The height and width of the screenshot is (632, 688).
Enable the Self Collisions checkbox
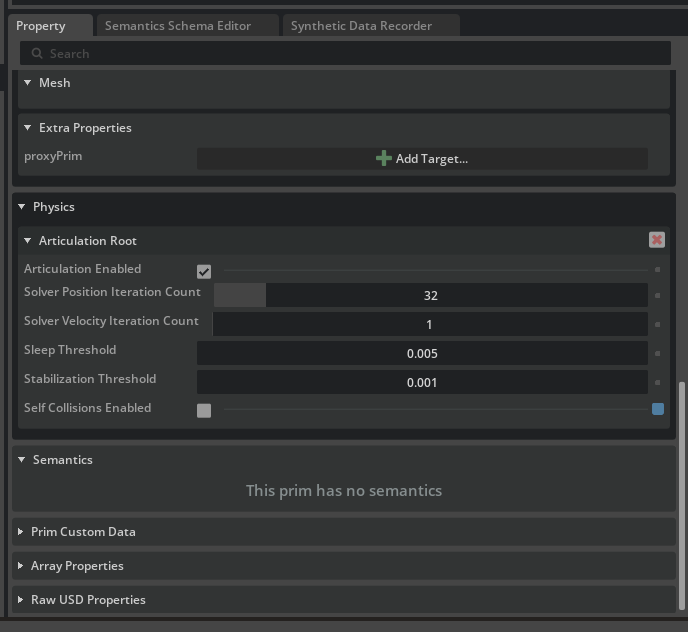[x=204, y=410]
